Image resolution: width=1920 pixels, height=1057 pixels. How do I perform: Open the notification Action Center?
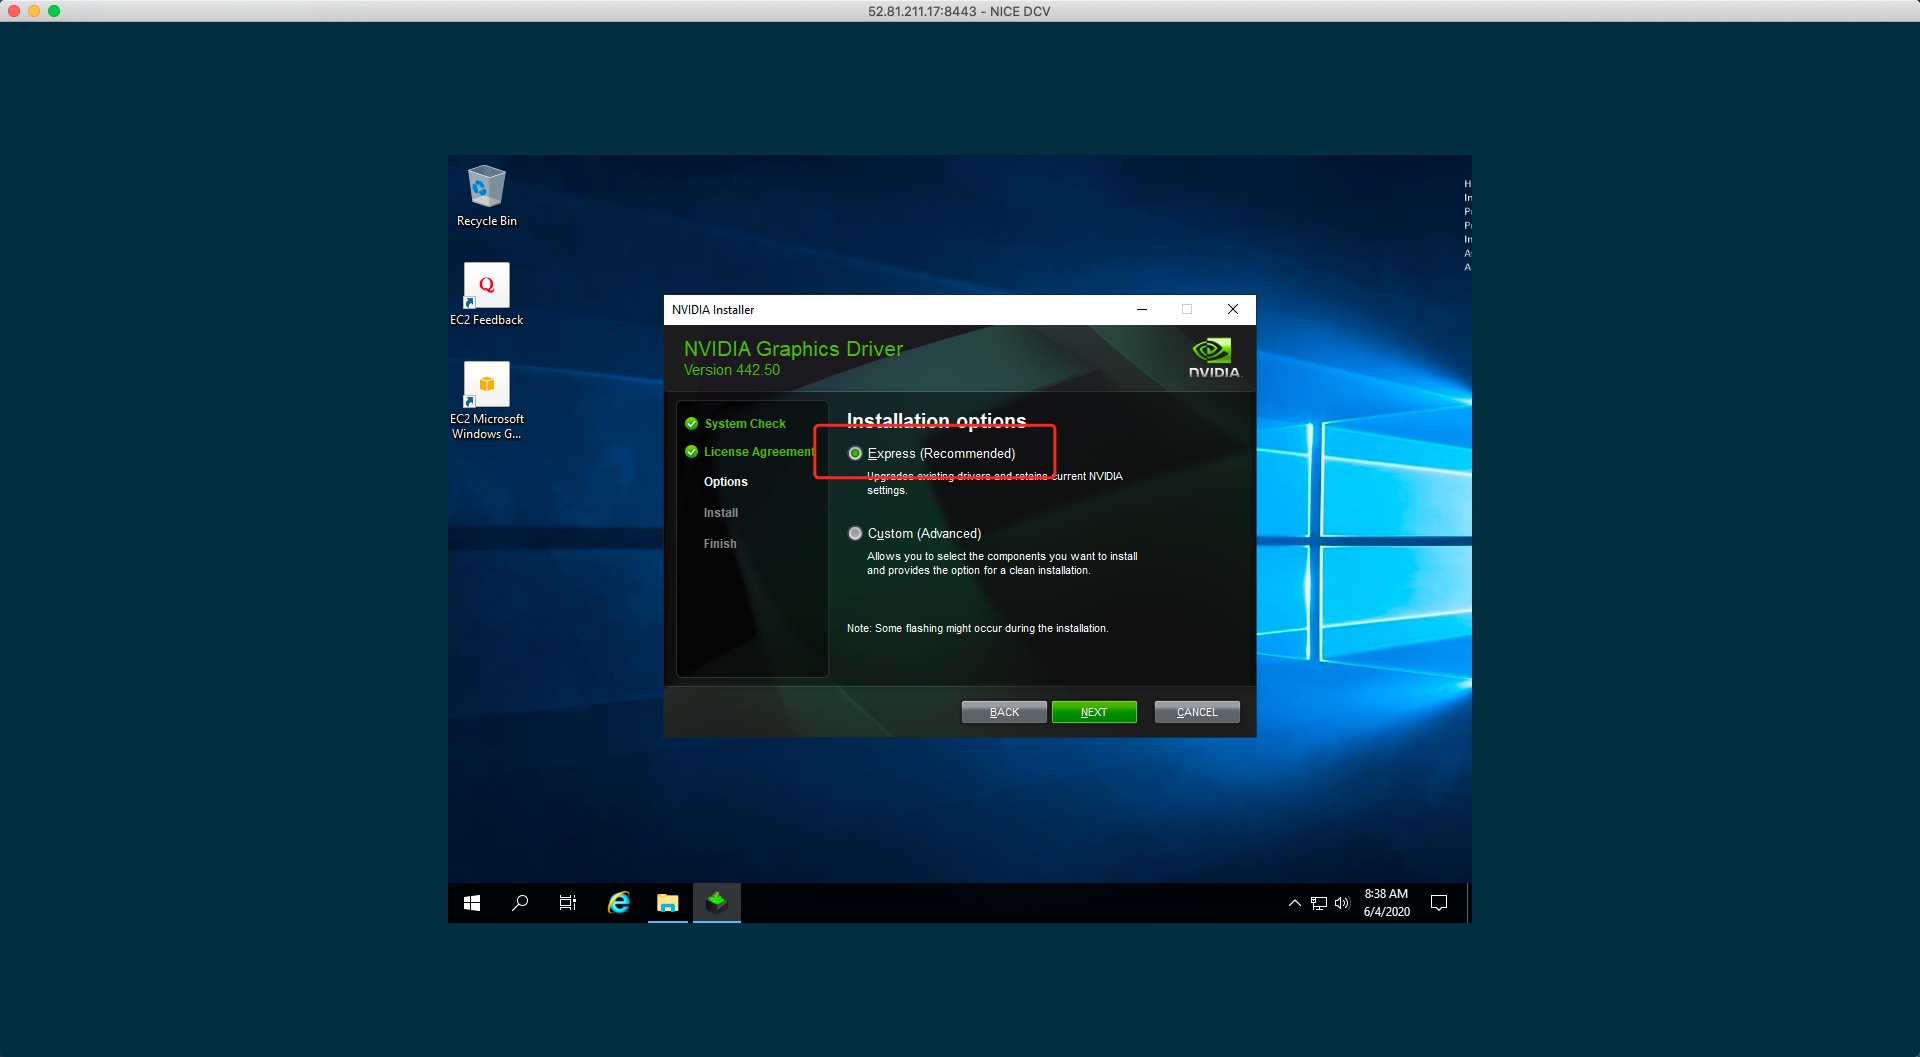1439,903
